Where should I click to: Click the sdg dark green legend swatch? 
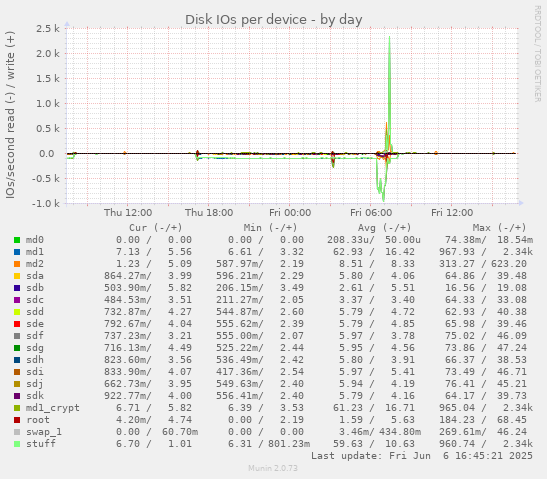point(17,348)
